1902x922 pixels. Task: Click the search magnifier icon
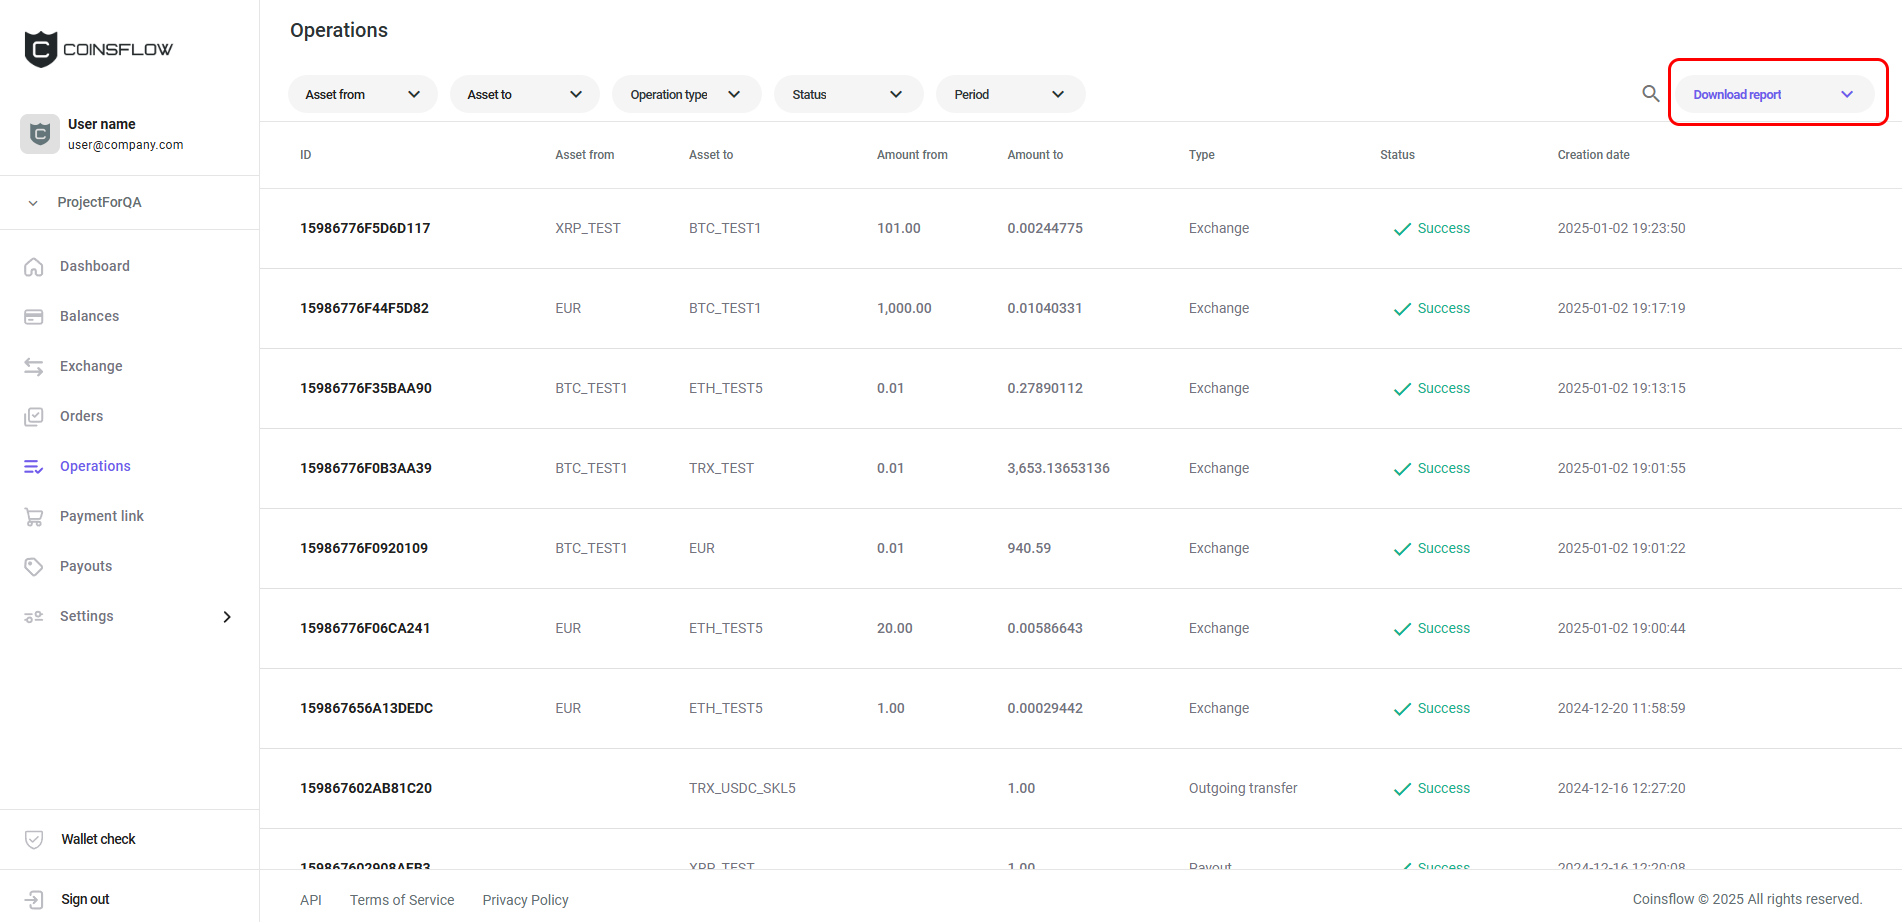1650,94
